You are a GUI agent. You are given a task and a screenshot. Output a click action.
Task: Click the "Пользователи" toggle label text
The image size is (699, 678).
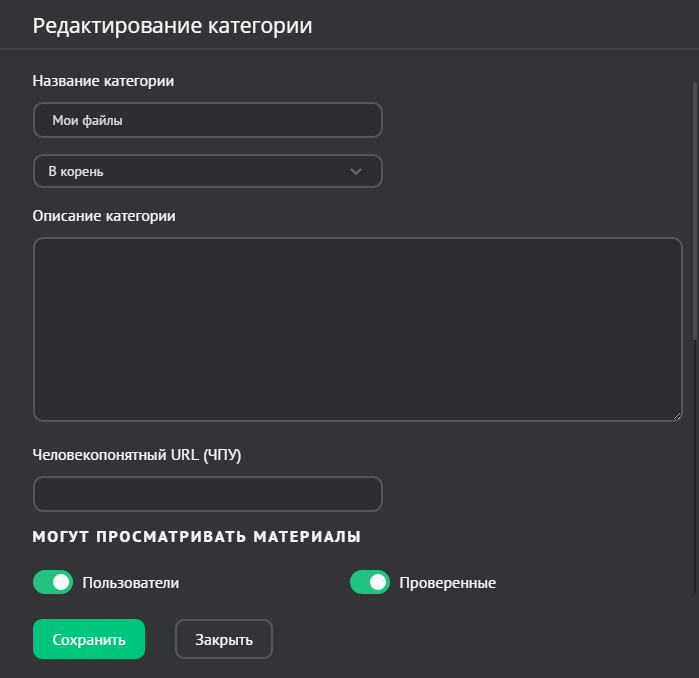tap(130, 582)
